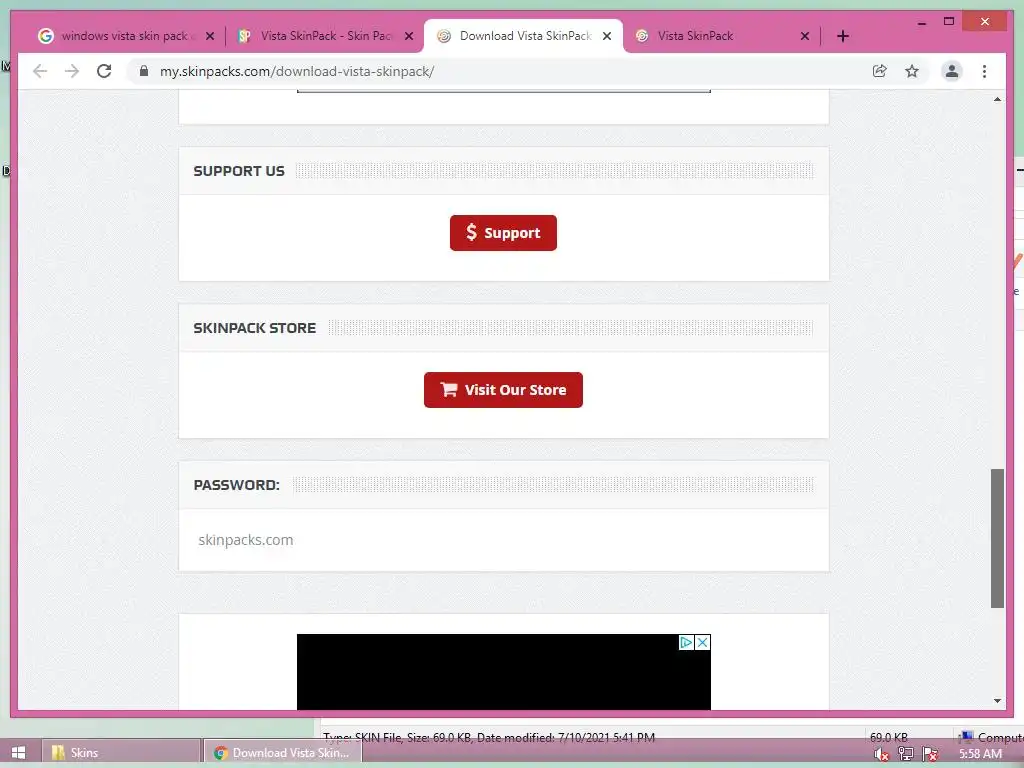This screenshot has height=768, width=1024.
Task: Switch to Vista SkinPack - Skin Pack tab
Action: [325, 36]
